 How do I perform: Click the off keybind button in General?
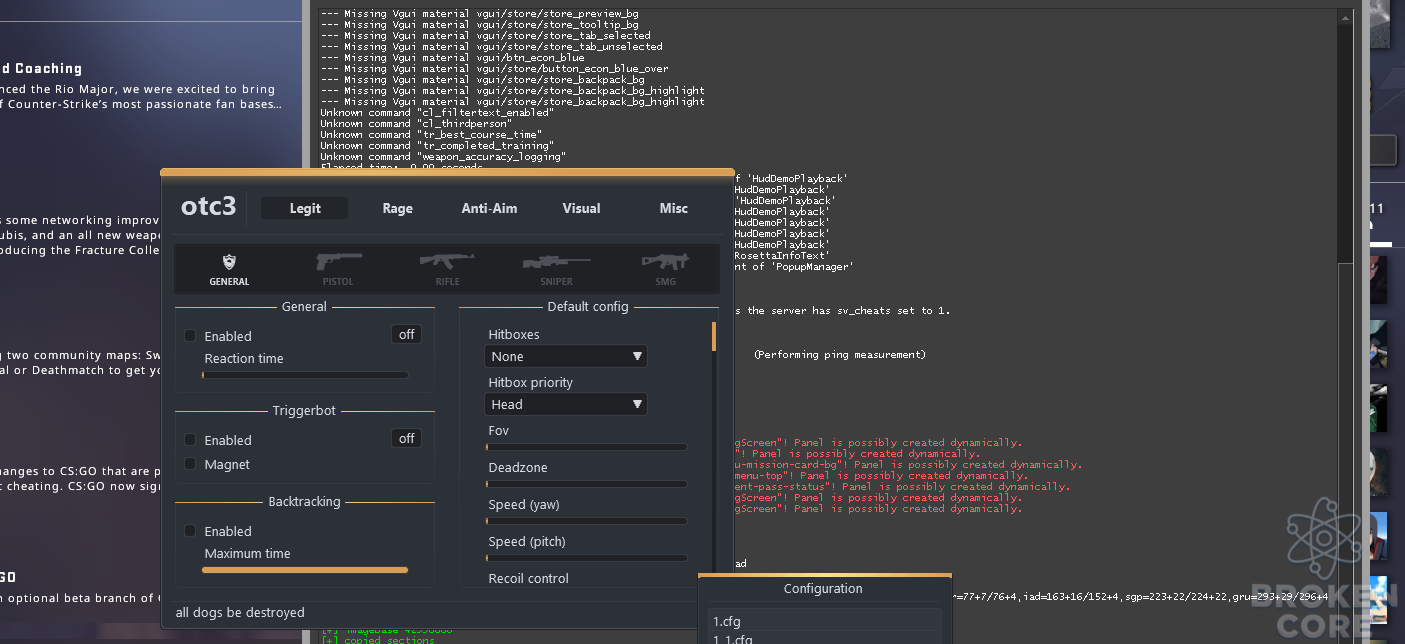407,335
